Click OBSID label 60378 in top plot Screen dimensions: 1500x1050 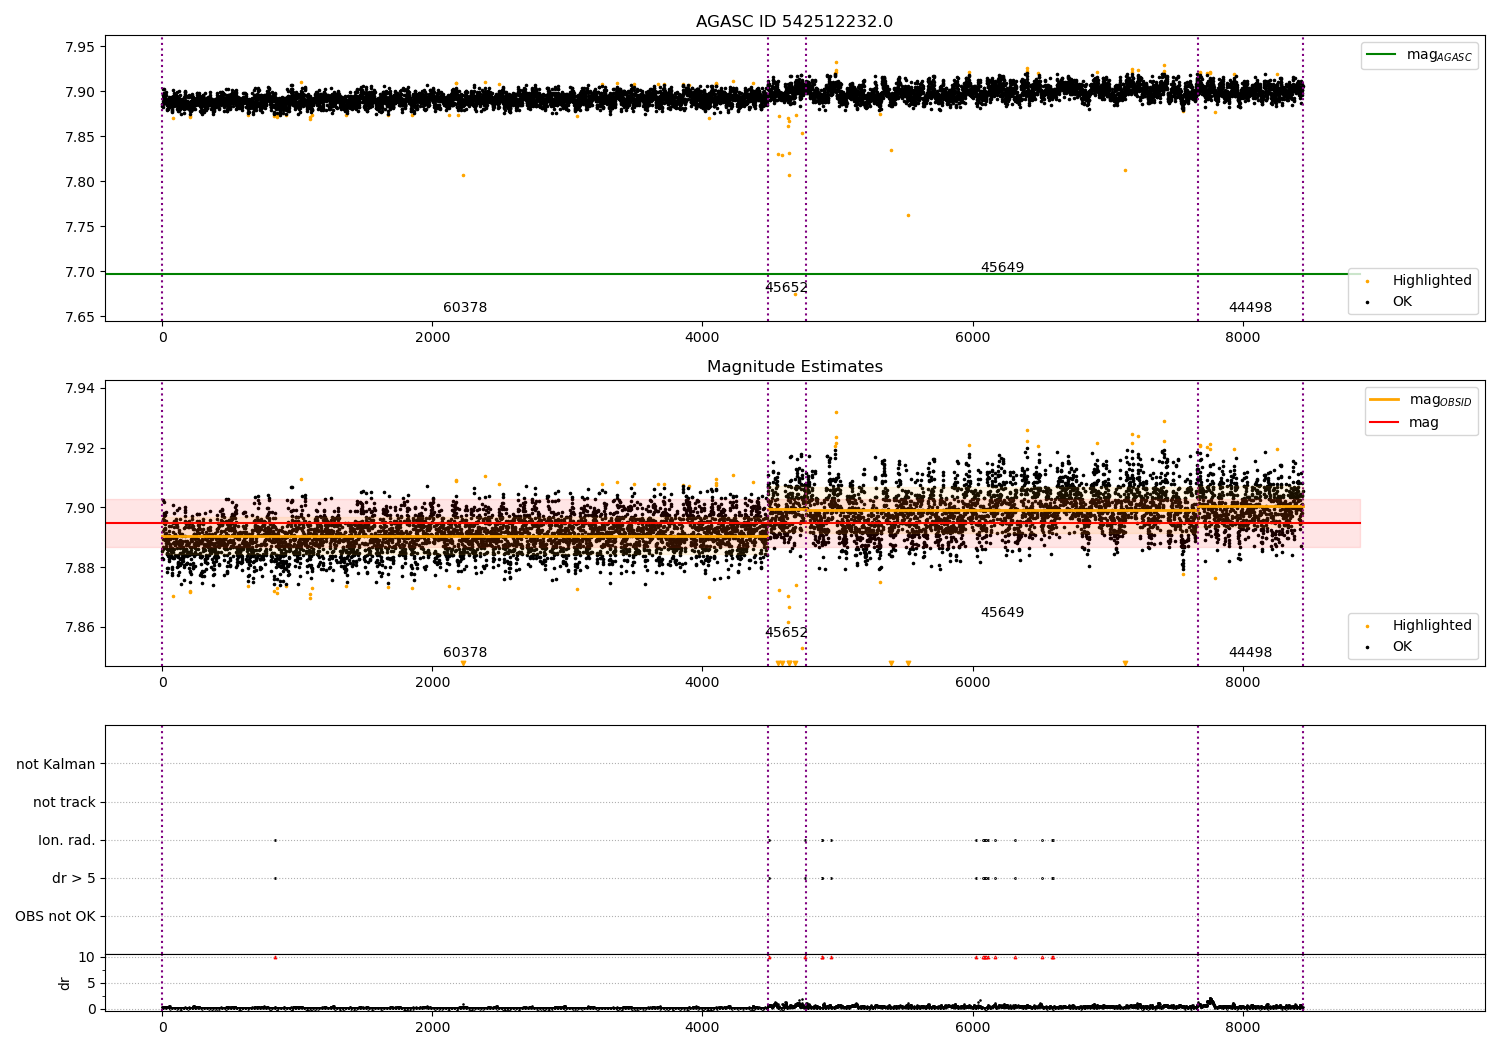point(465,308)
